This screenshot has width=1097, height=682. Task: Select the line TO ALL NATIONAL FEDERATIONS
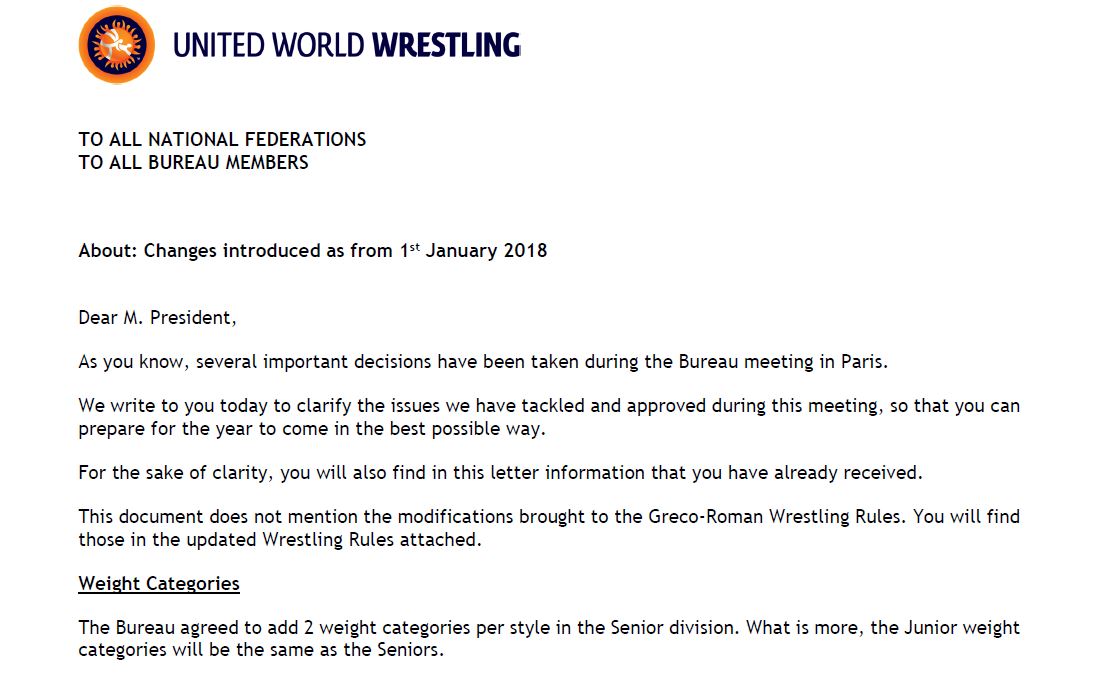[x=222, y=140]
